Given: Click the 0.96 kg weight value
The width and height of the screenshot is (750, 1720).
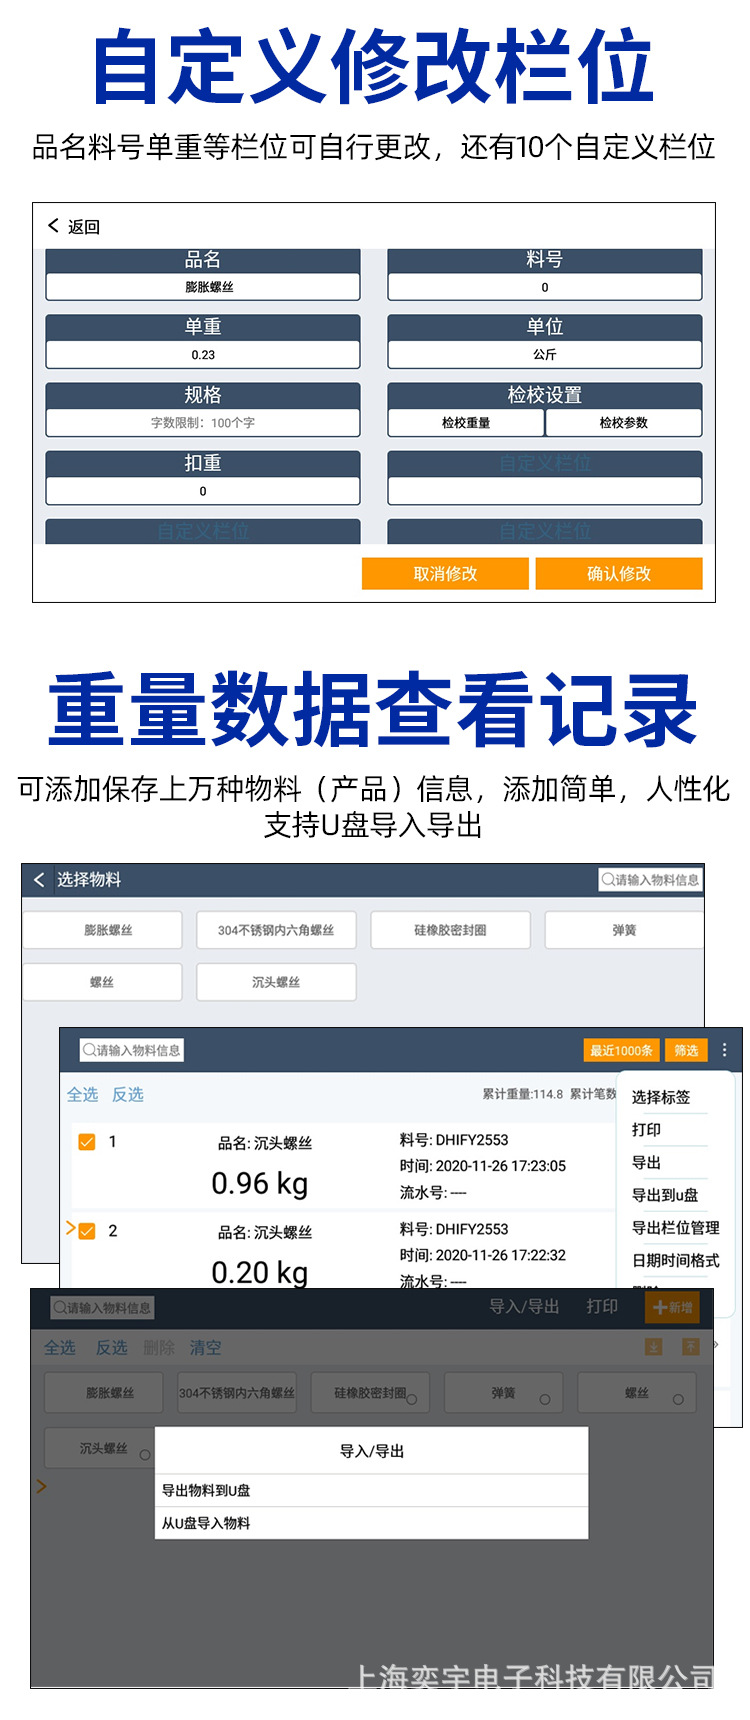Looking at the screenshot, I should 260,1184.
